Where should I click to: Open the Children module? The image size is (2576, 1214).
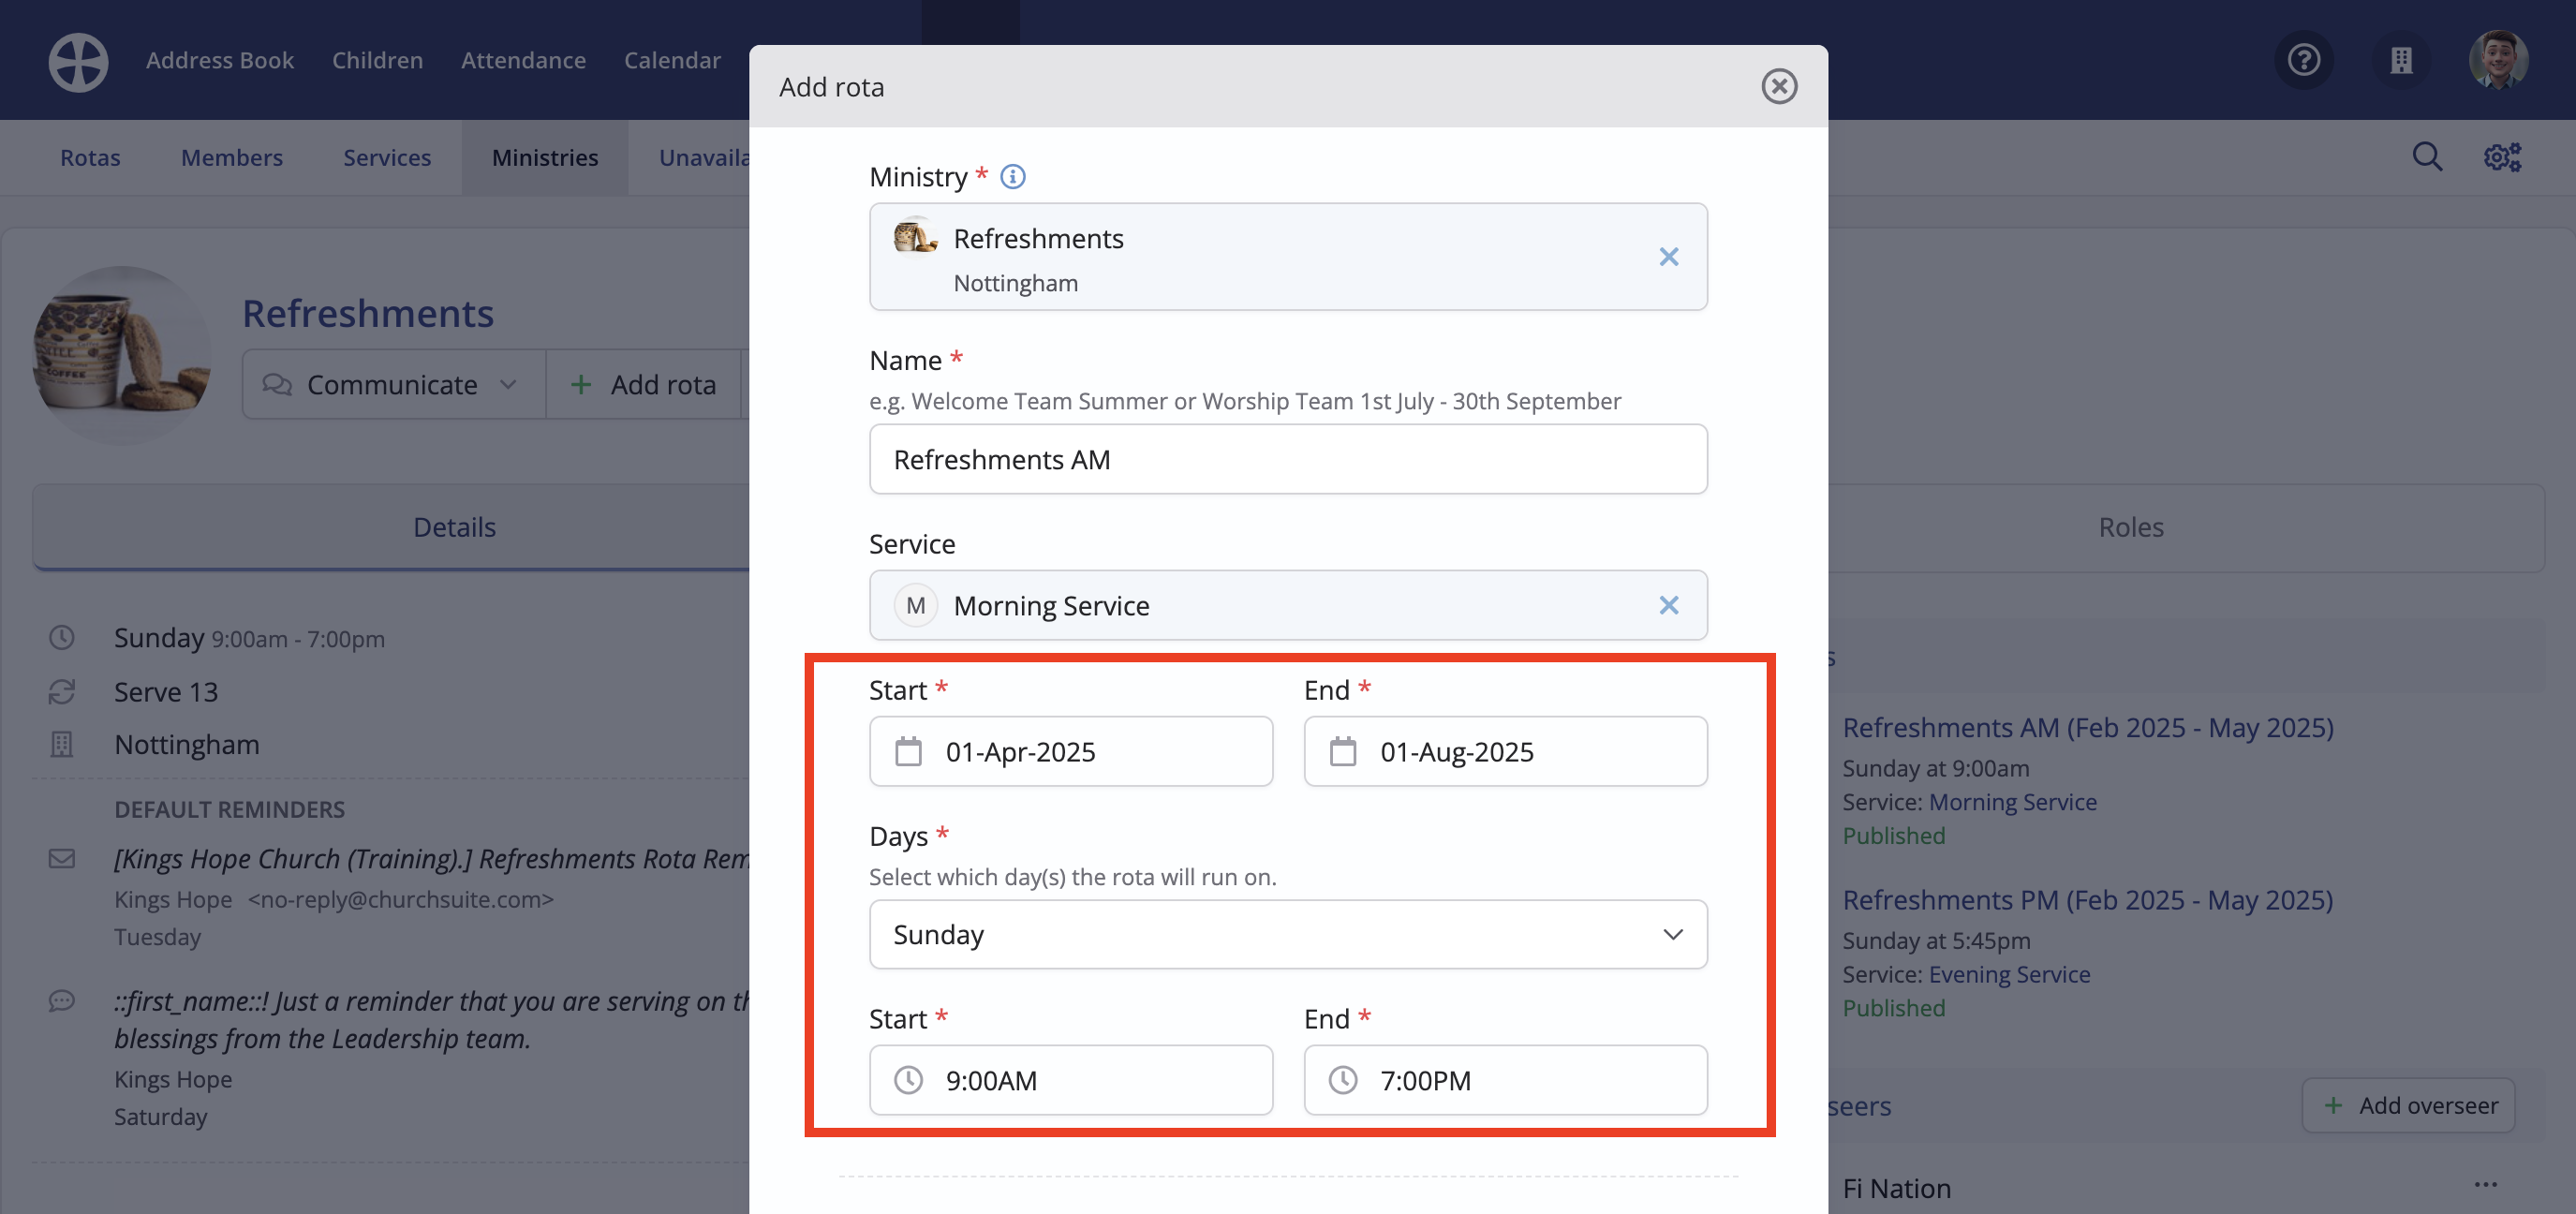coord(377,60)
